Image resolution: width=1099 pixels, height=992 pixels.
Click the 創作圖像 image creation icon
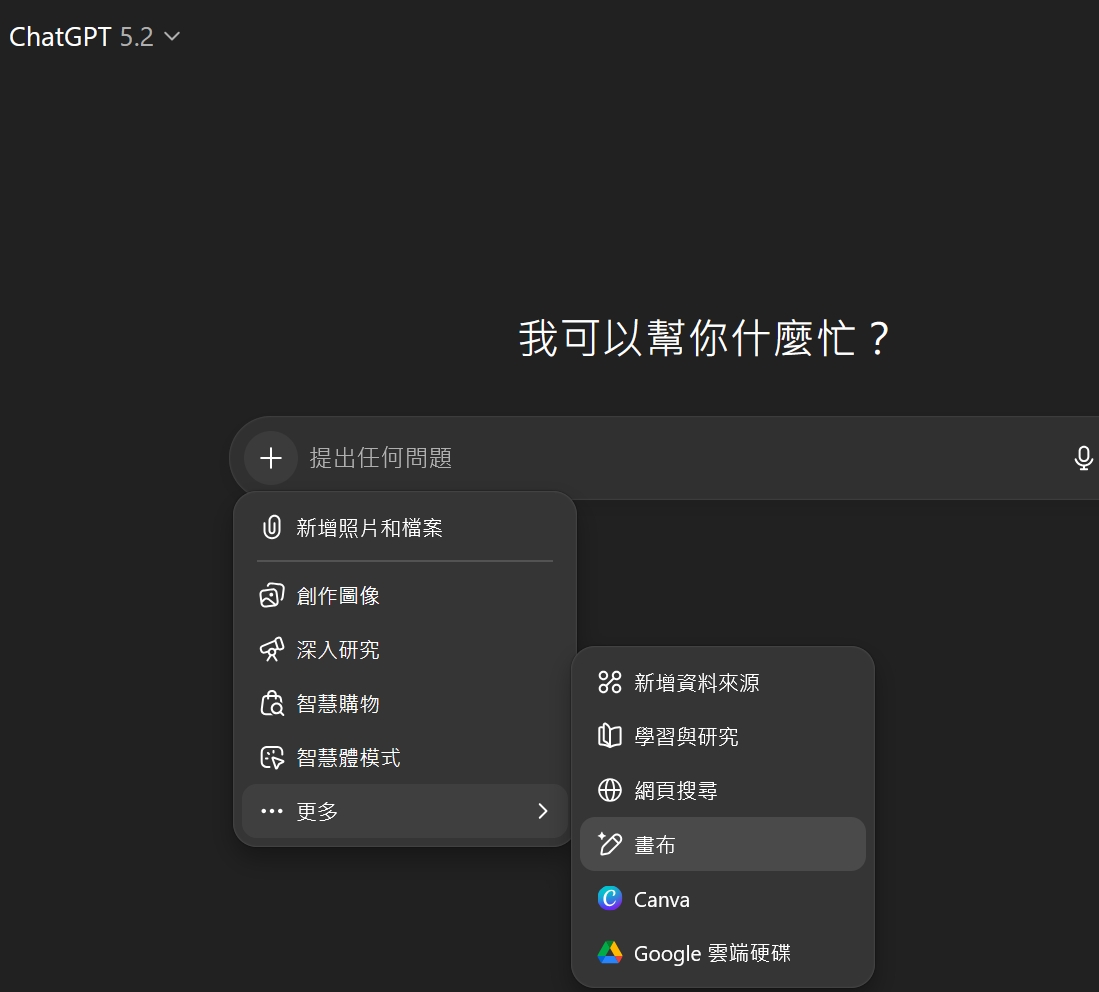point(271,596)
